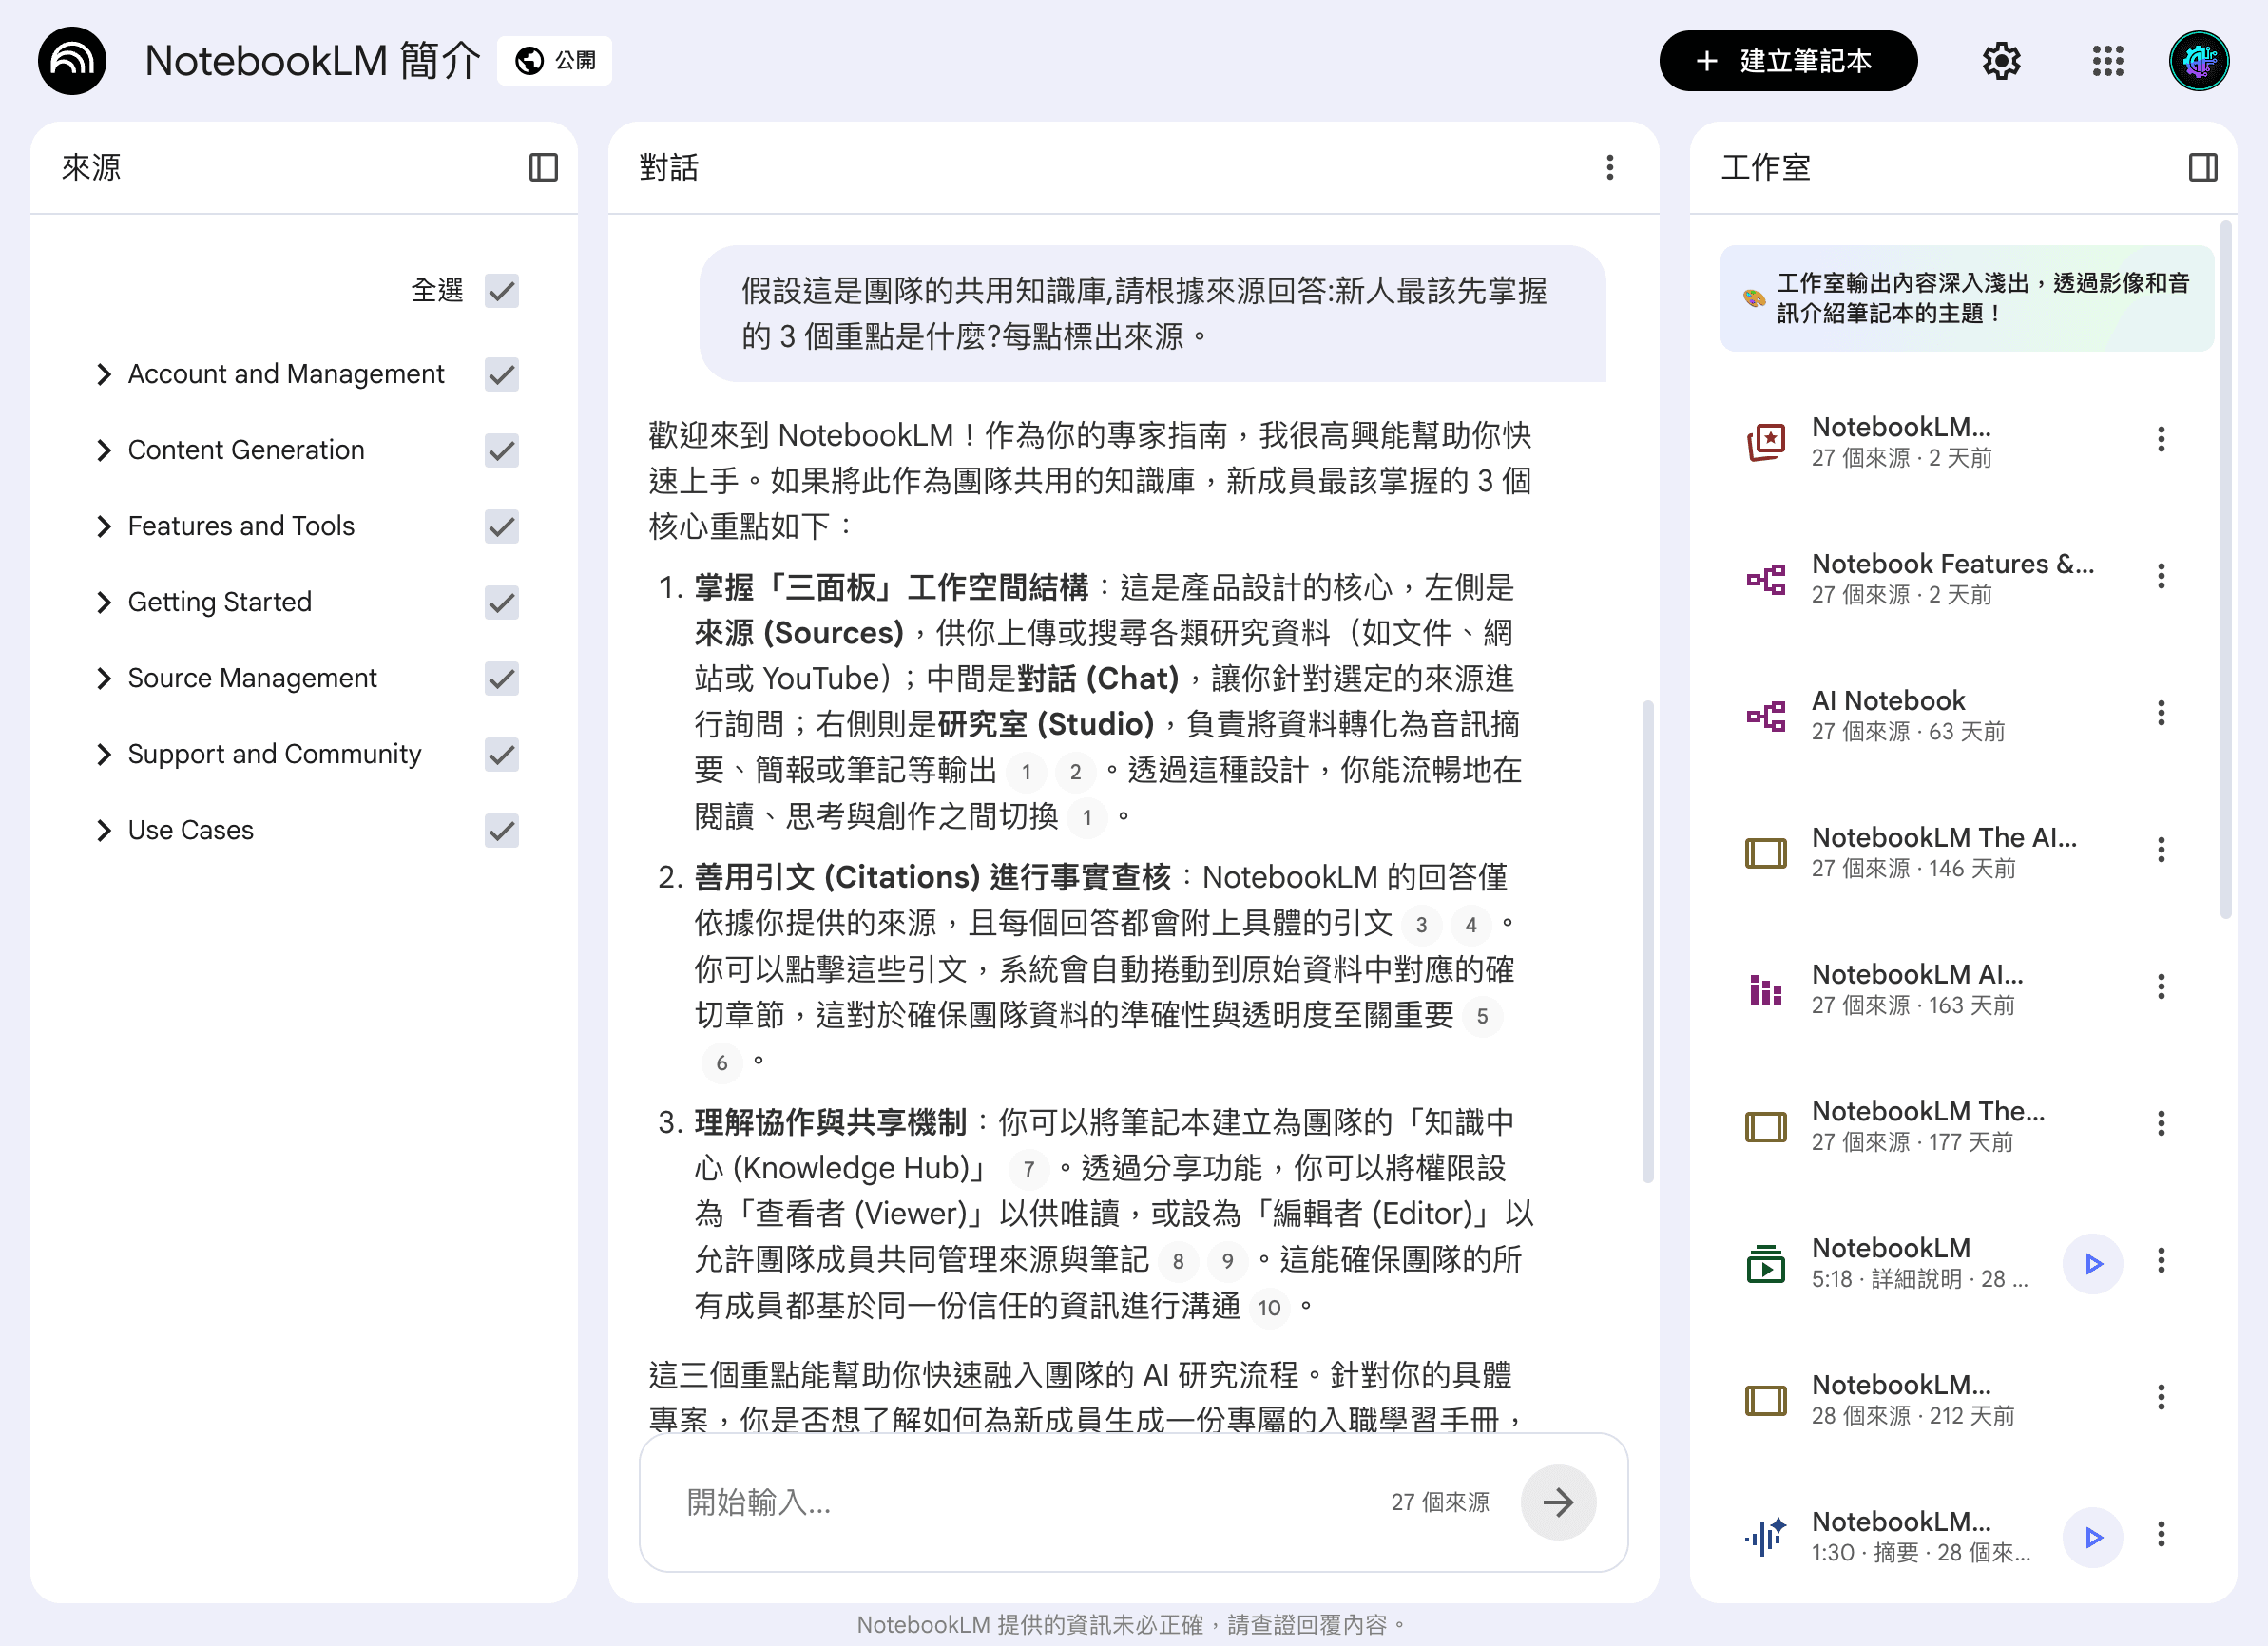The image size is (2268, 1646).
Task: Expand the Content Generation group
Action: (x=104, y=451)
